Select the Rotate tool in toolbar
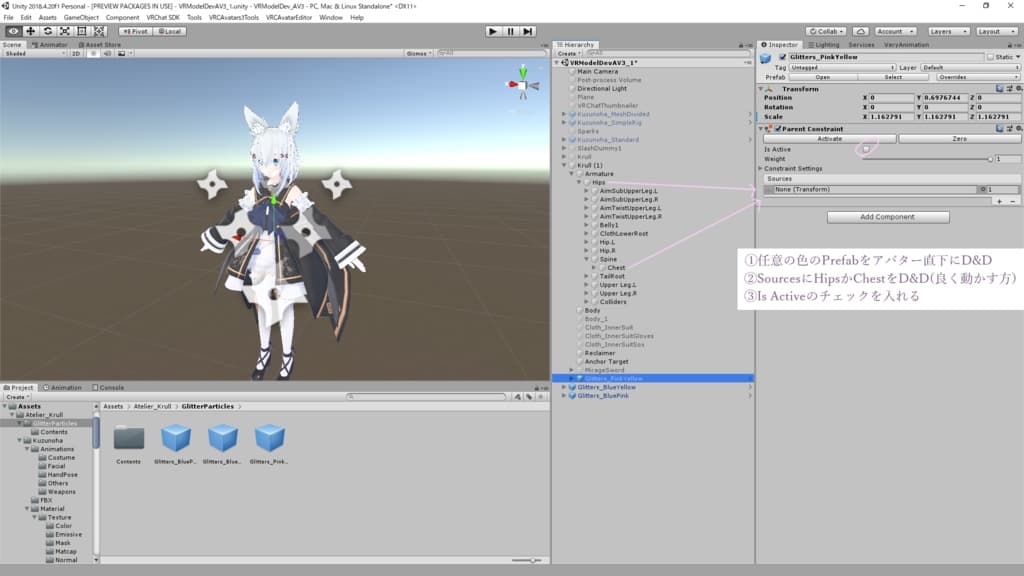 coord(48,31)
